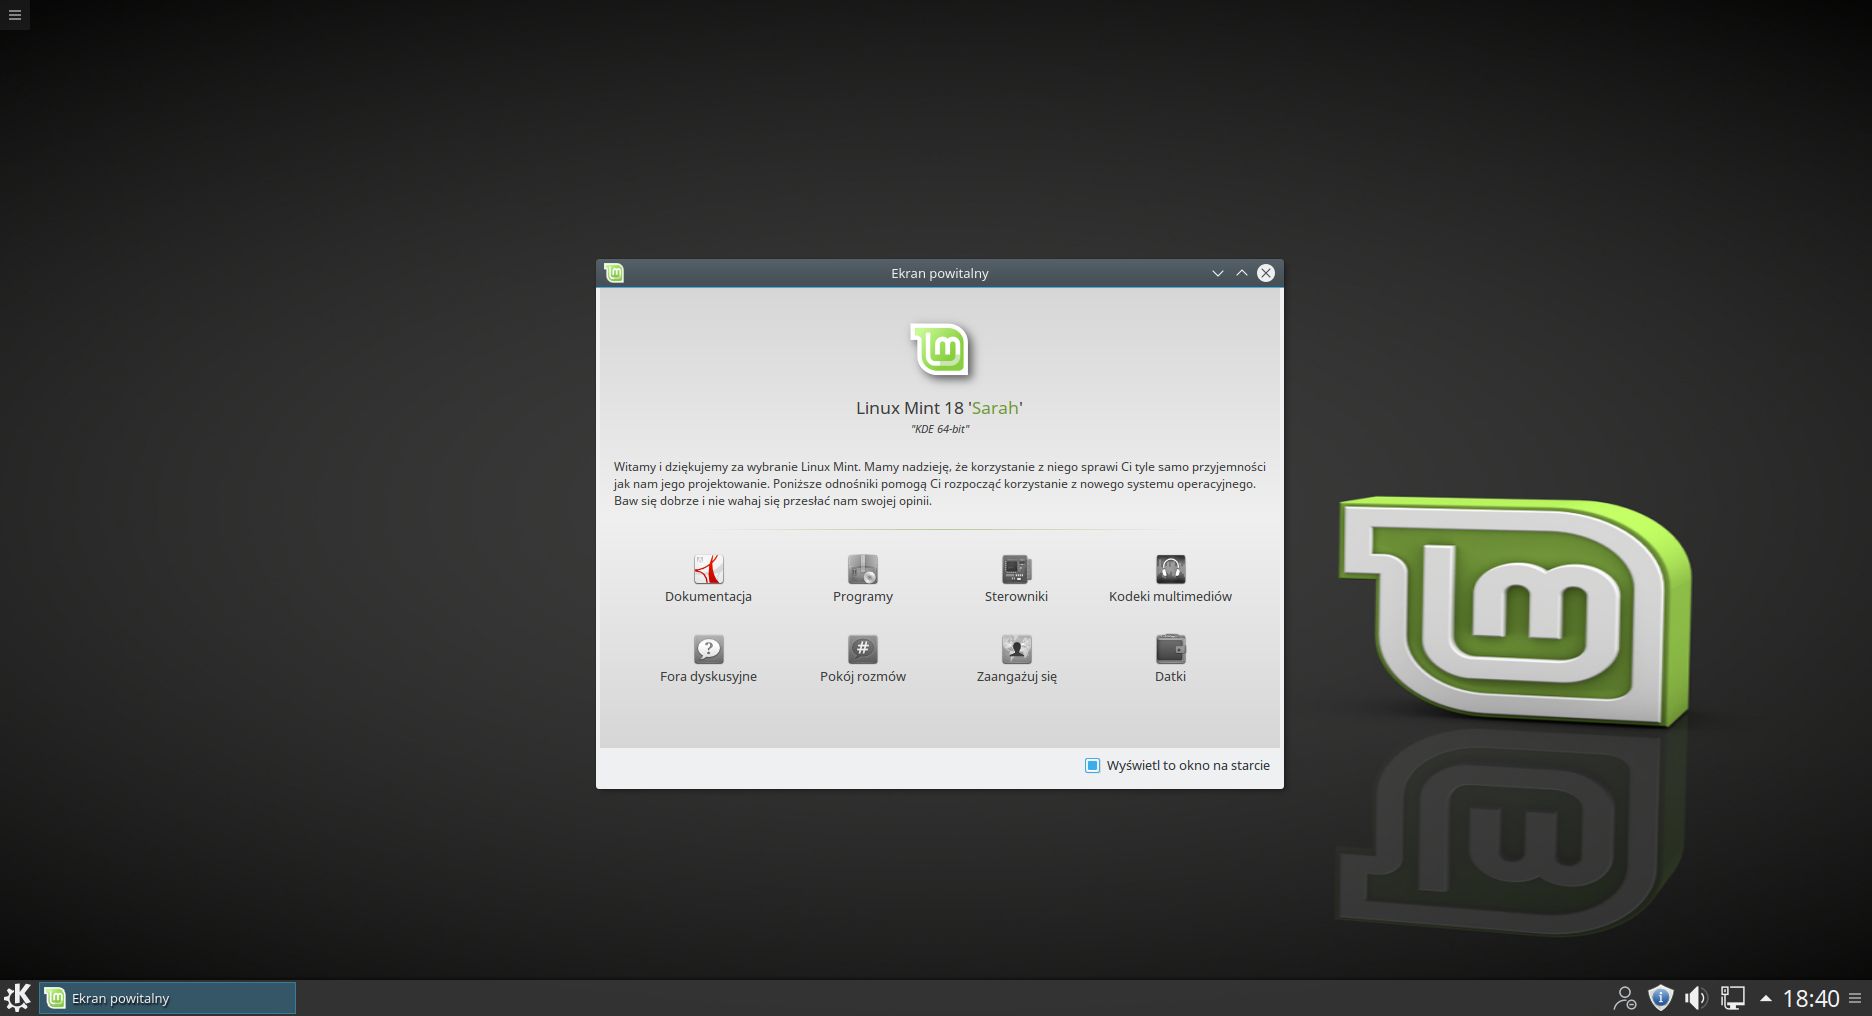Click the Zaangażuj się people icon
The width and height of the screenshot is (1872, 1016).
(x=1016, y=649)
